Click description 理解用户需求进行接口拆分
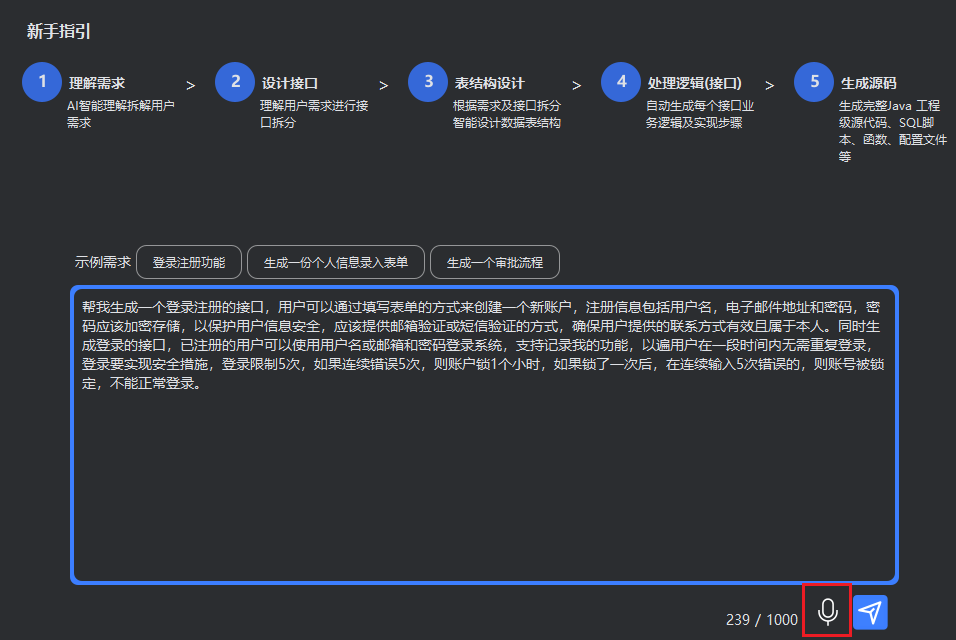 click(314, 114)
